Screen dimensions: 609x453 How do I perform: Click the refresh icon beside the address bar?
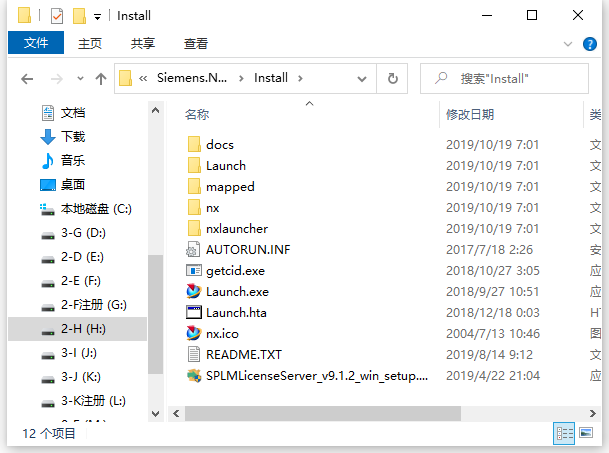click(393, 78)
